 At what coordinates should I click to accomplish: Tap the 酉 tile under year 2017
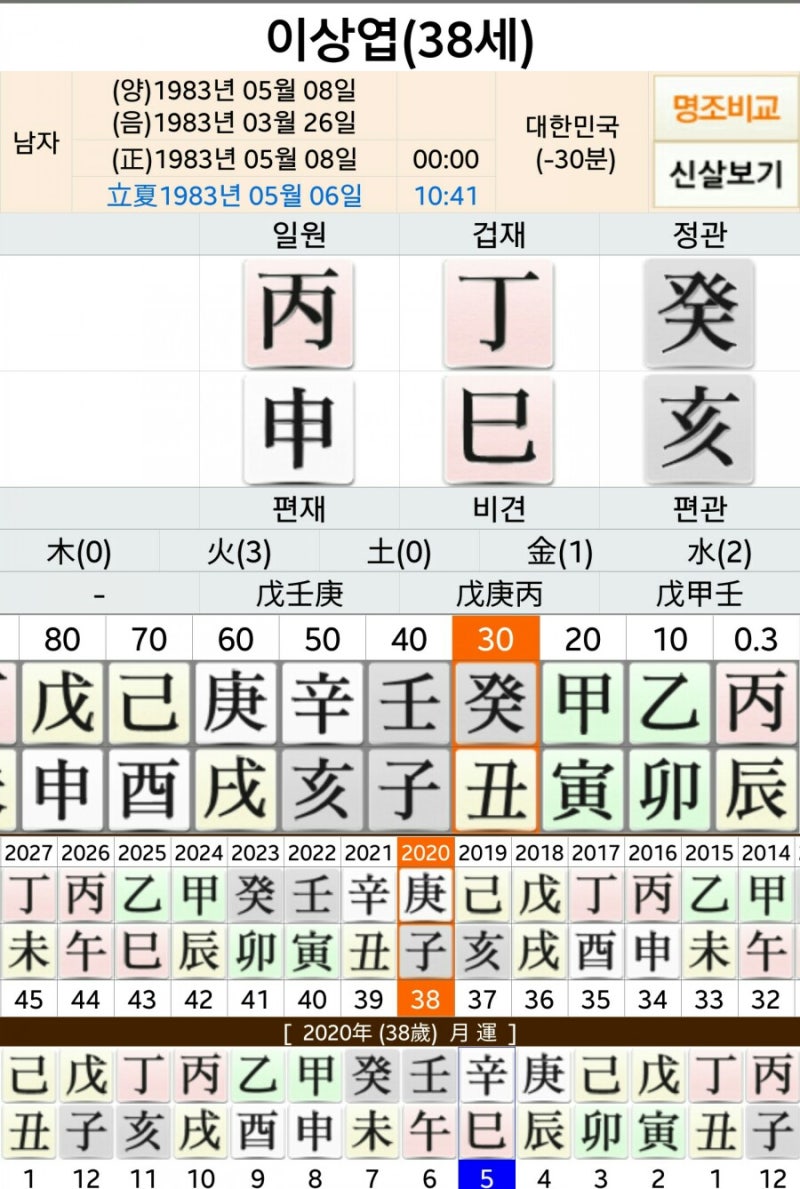click(595, 951)
